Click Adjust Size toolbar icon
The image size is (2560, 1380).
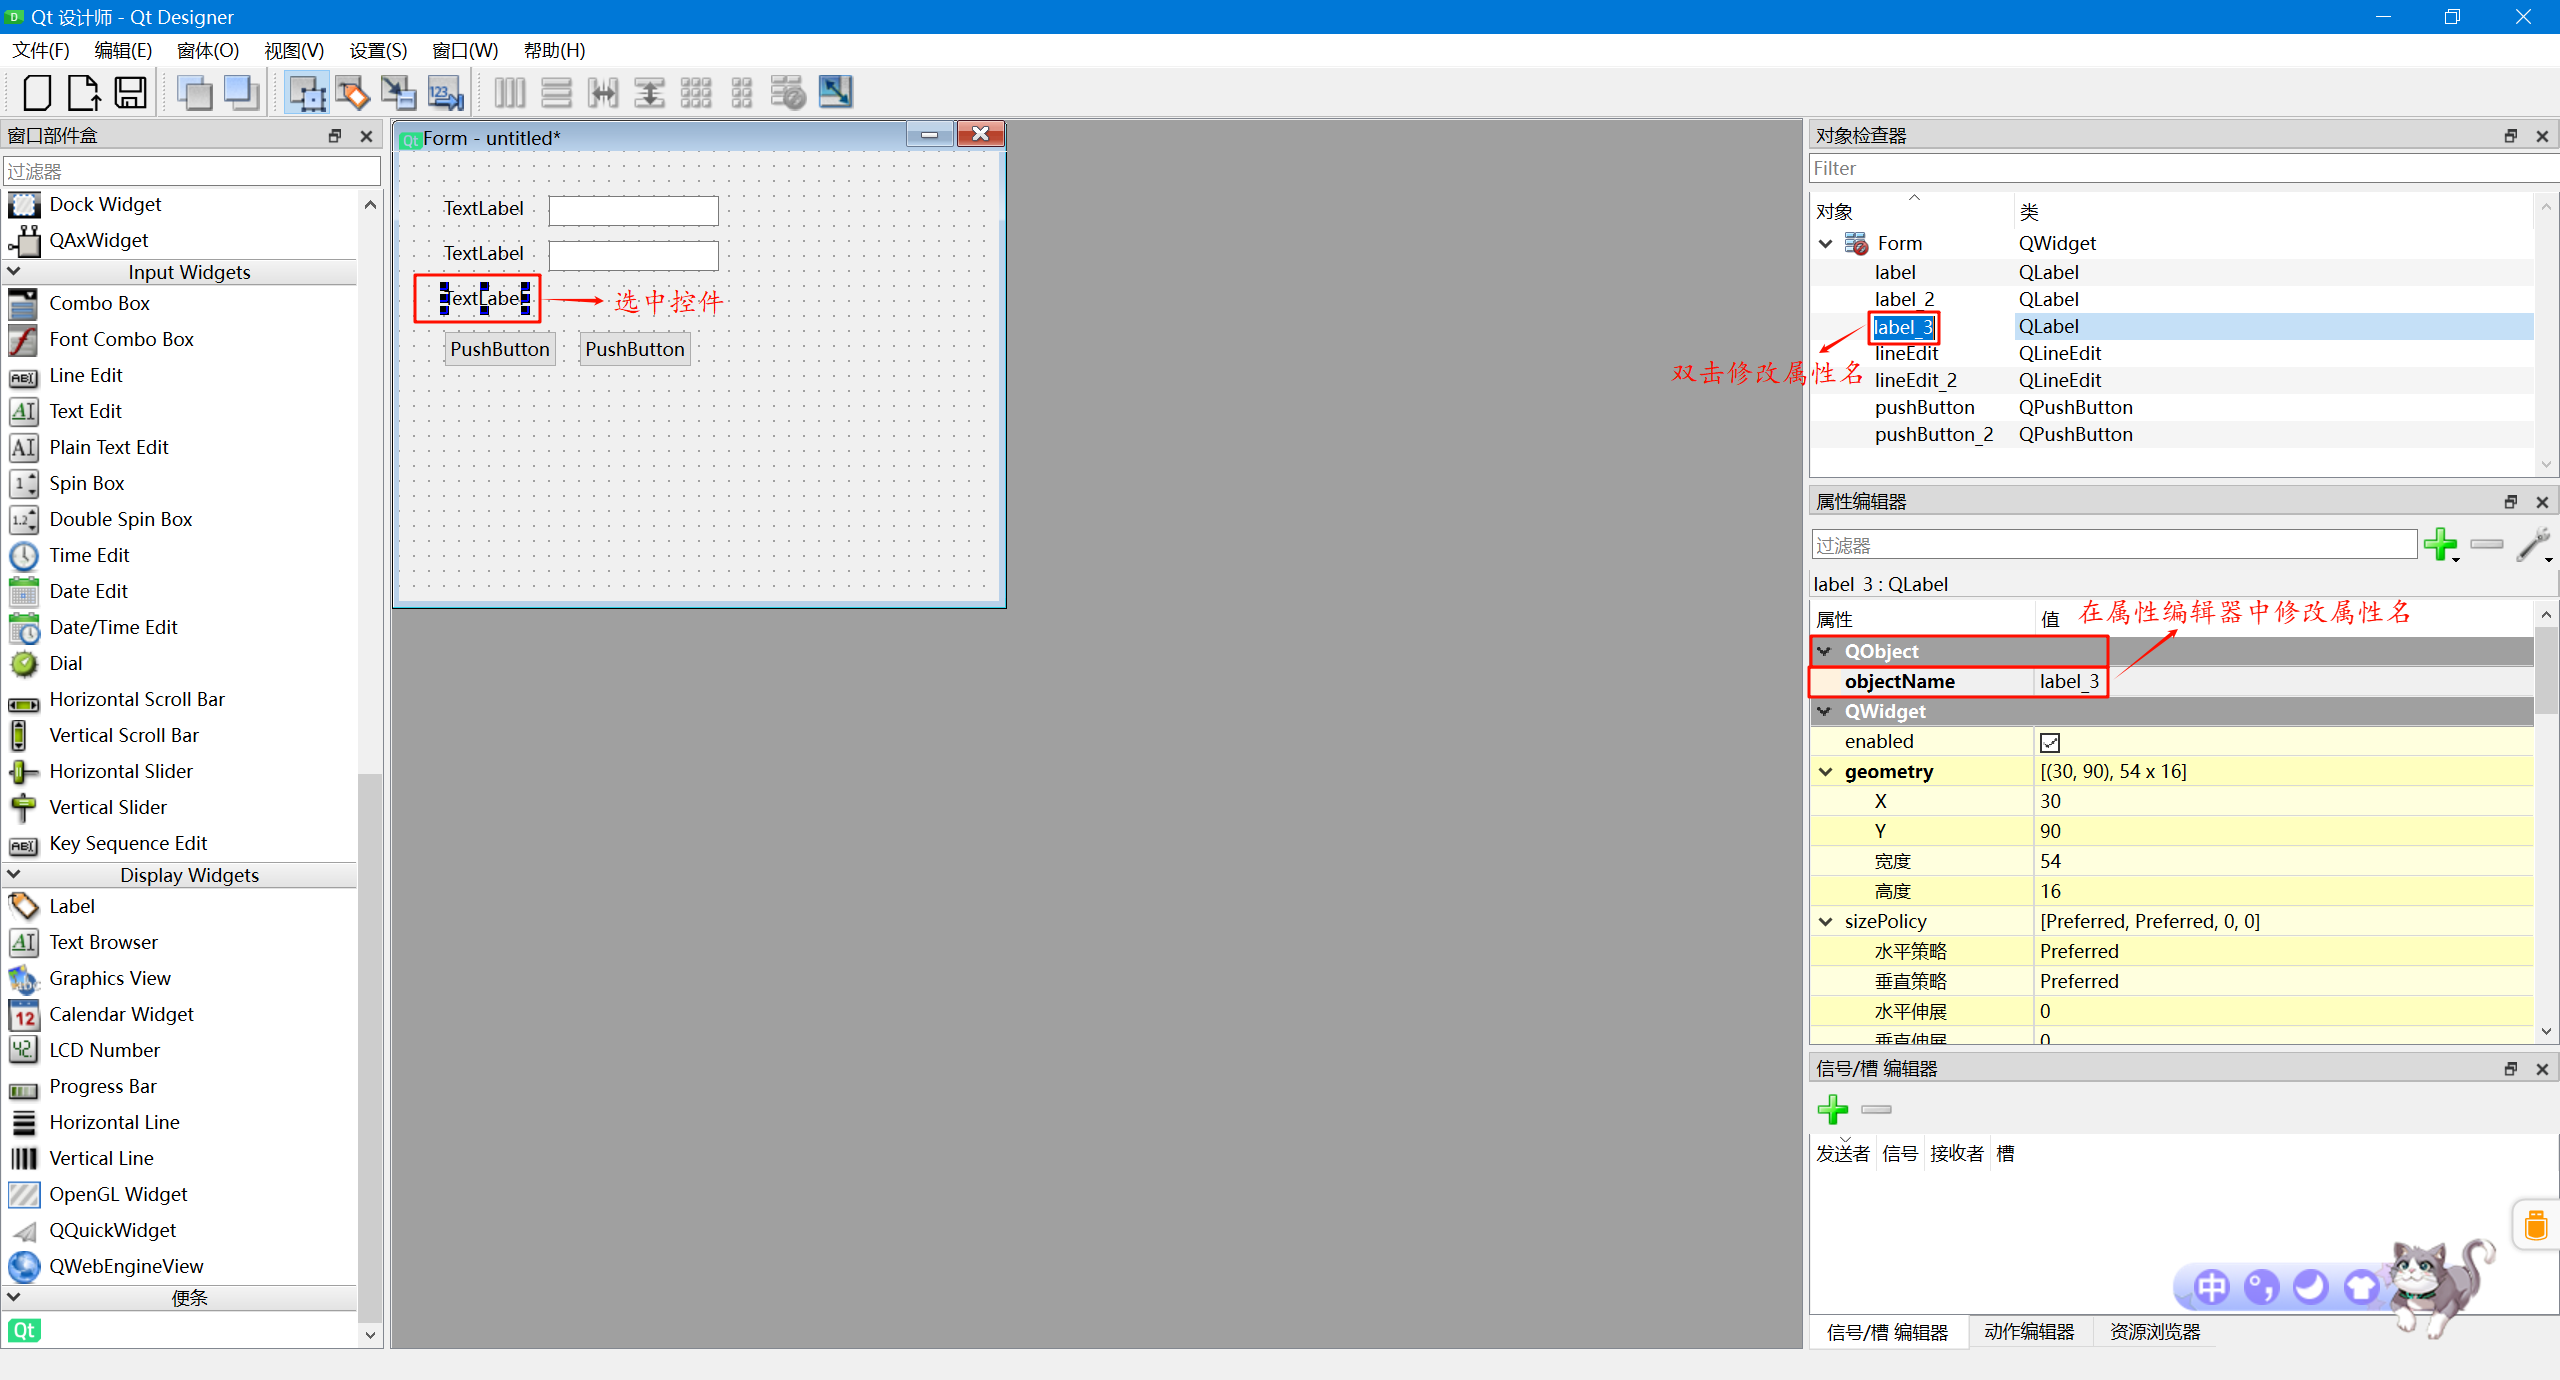pos(835,93)
